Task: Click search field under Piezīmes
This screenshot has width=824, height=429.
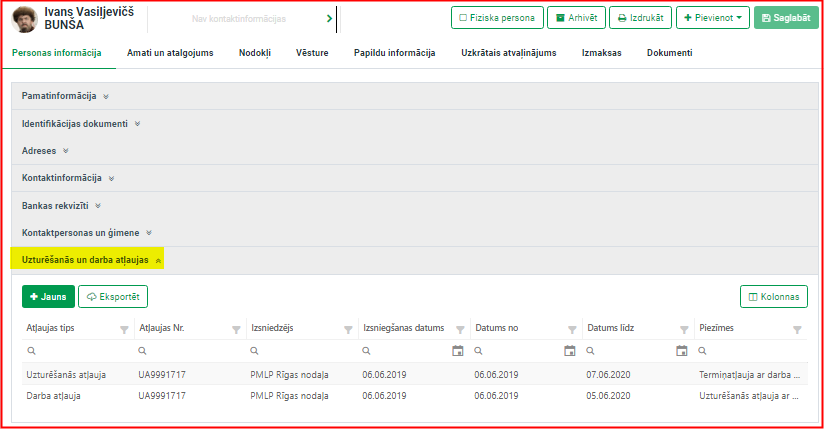Action: (x=750, y=351)
